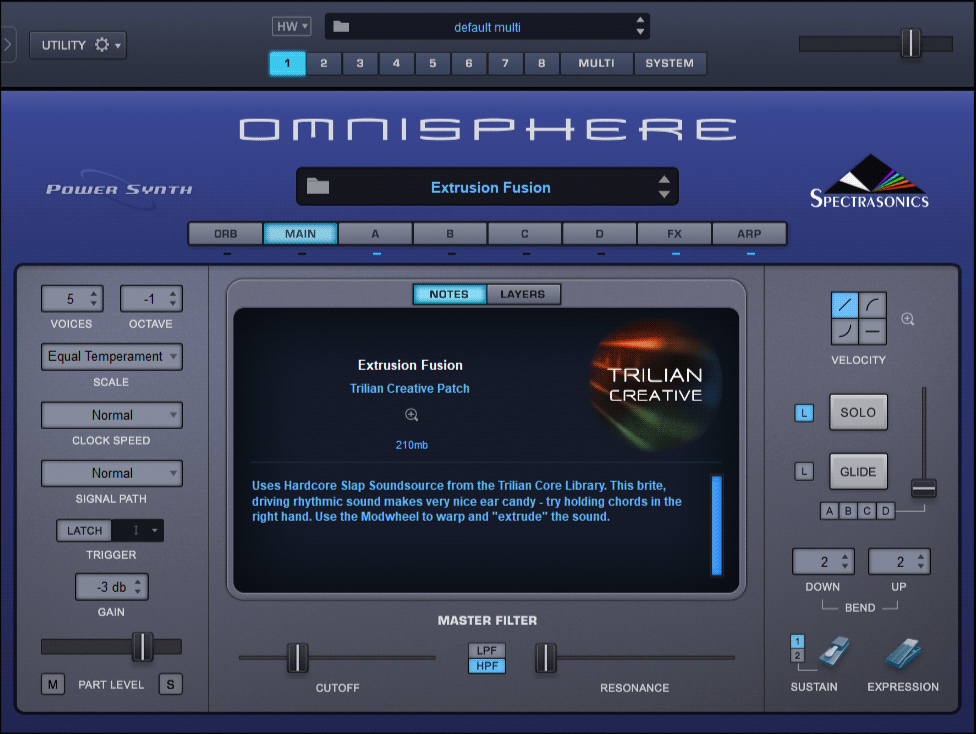Adjust the Part Level slider
Screen dimensions: 976x734
[143, 647]
